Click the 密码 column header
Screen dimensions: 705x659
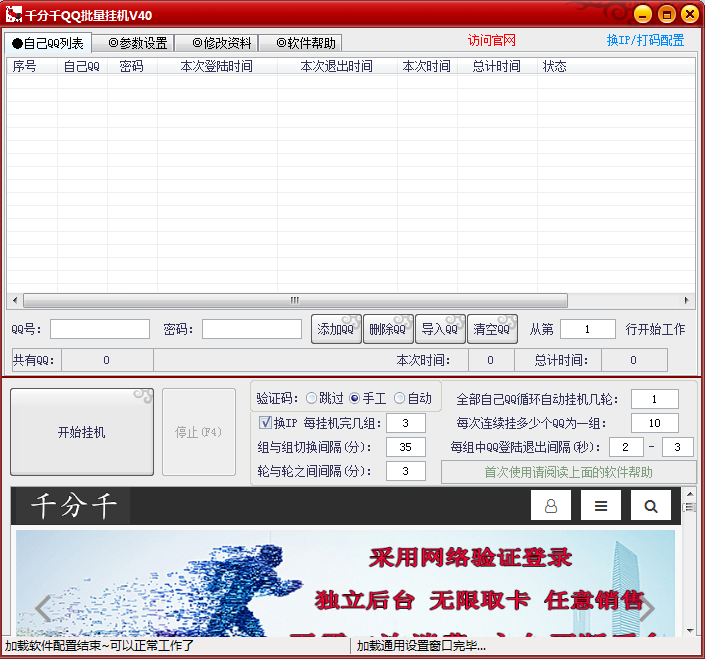pyautogui.click(x=132, y=66)
